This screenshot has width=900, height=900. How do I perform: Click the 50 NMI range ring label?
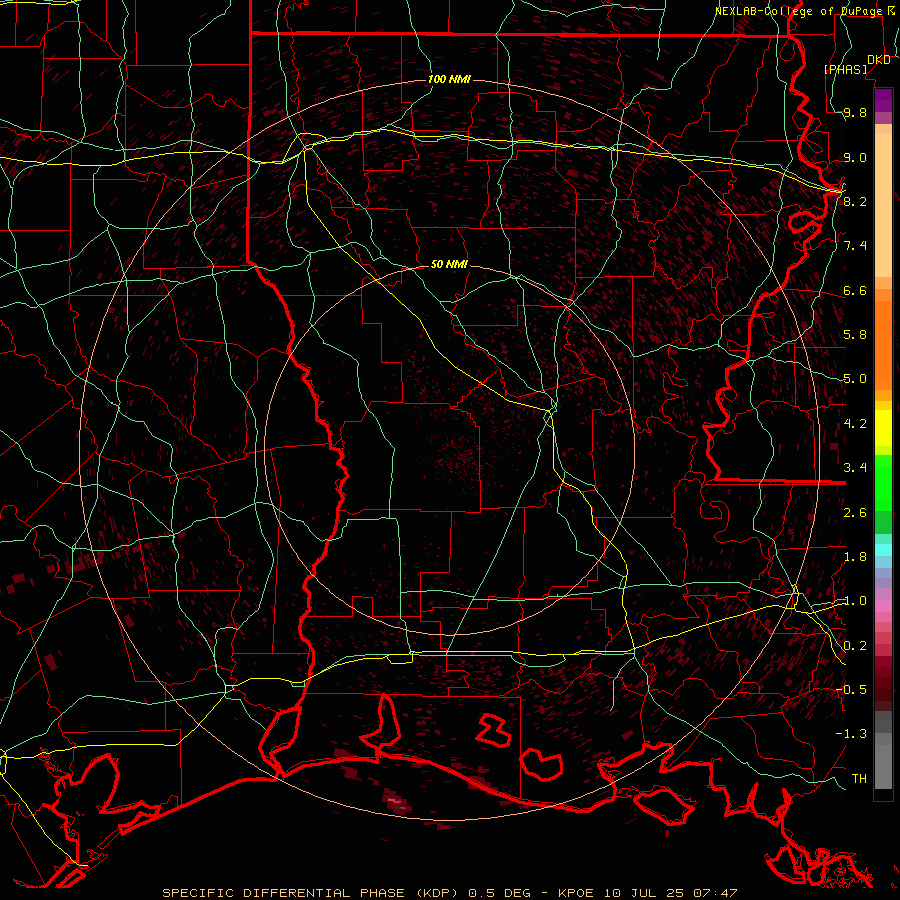(x=449, y=264)
